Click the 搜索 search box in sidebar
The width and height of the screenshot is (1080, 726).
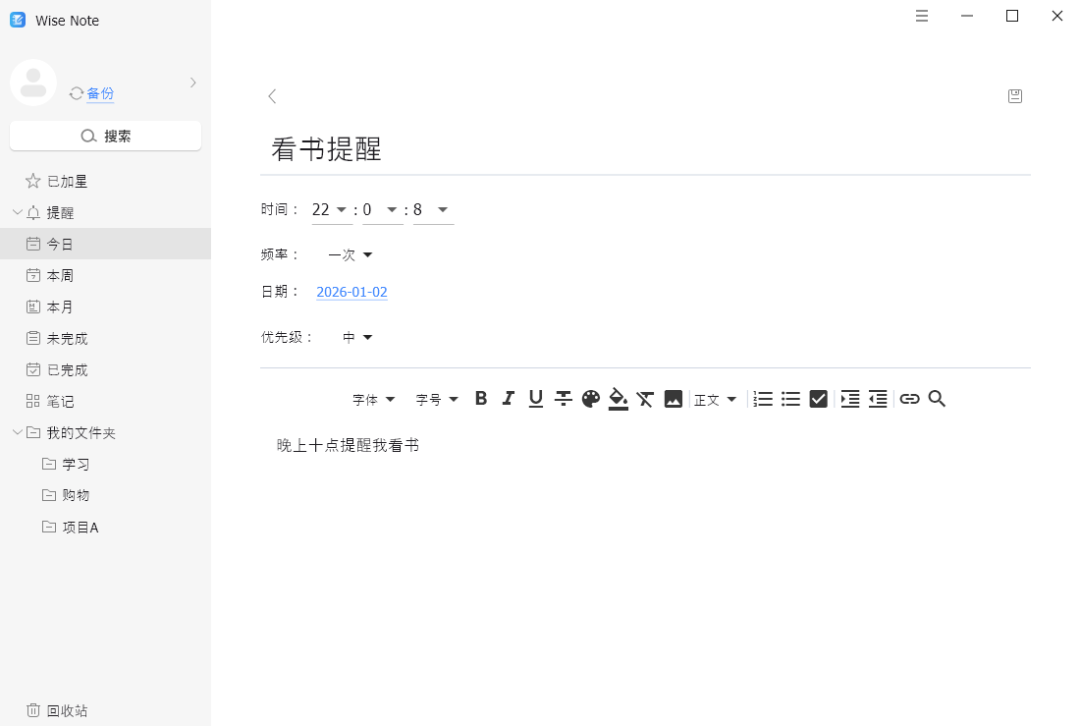pos(105,135)
